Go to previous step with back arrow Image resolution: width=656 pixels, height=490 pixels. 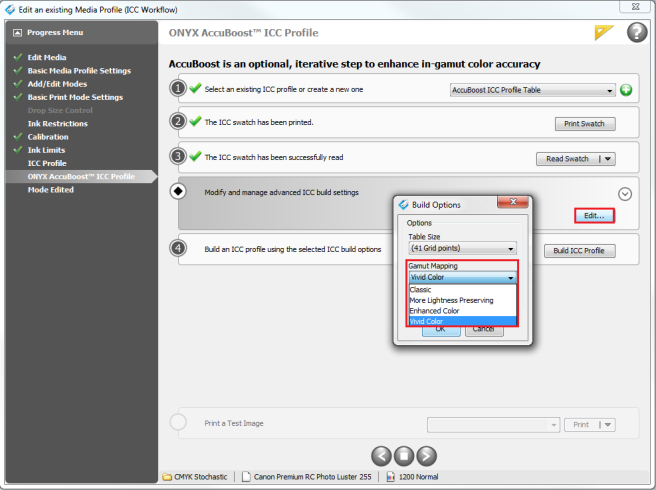click(x=381, y=456)
